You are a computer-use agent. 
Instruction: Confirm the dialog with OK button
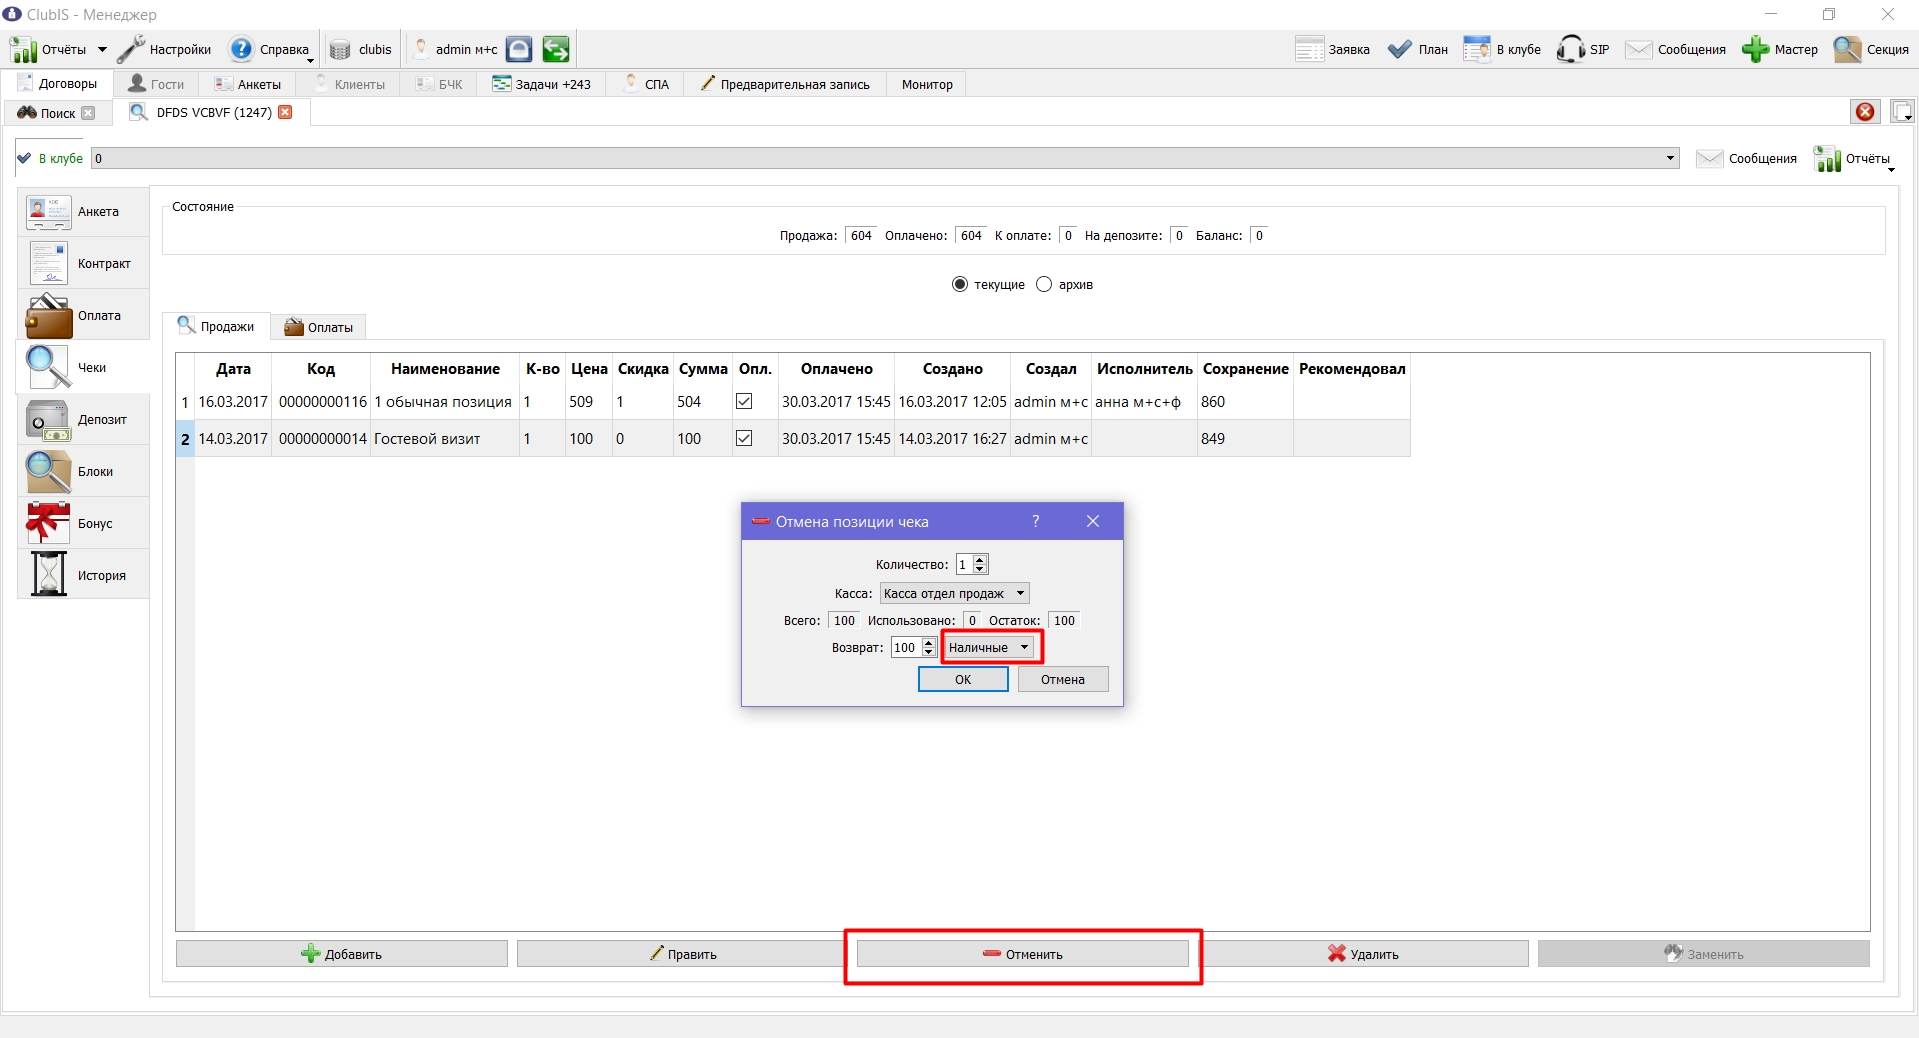(963, 679)
